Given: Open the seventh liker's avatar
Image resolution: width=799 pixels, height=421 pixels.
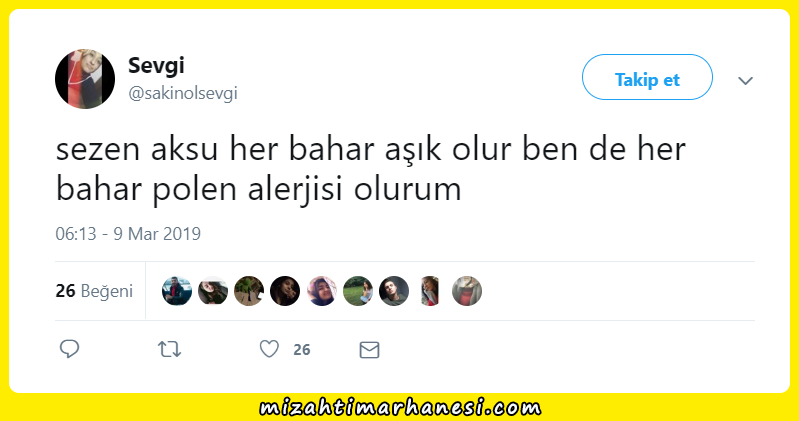Looking at the screenshot, I should click(x=394, y=291).
